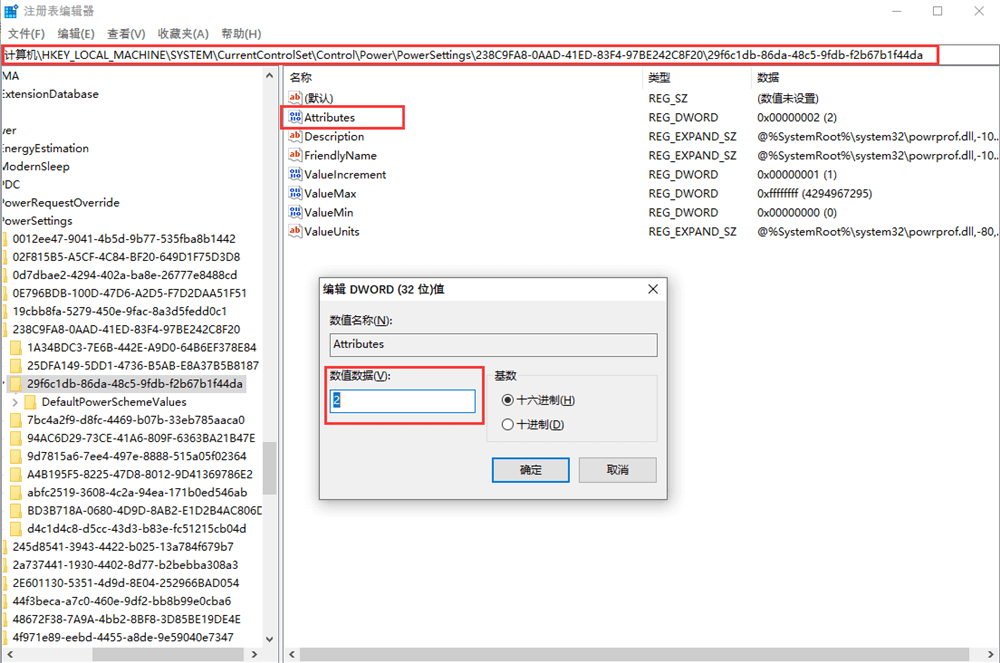This screenshot has width=1000, height=663.
Task: Confirm with the 确定 button
Action: tap(530, 470)
